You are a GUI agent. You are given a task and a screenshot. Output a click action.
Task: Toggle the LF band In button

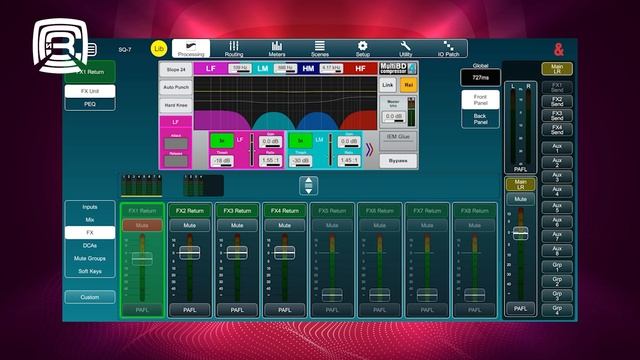(x=222, y=141)
